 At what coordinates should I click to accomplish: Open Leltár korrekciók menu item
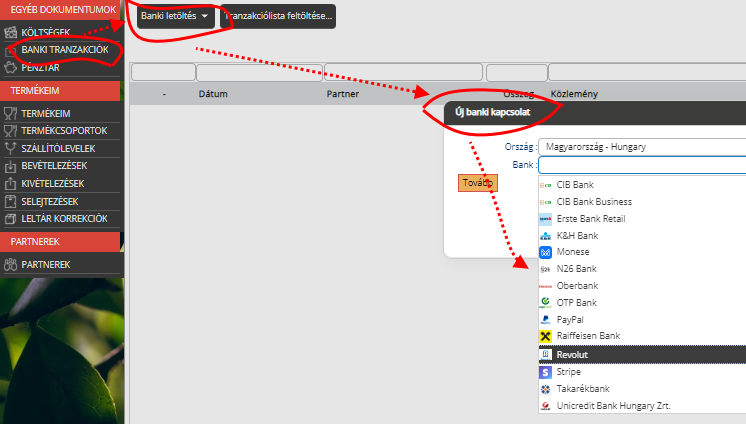(63, 218)
